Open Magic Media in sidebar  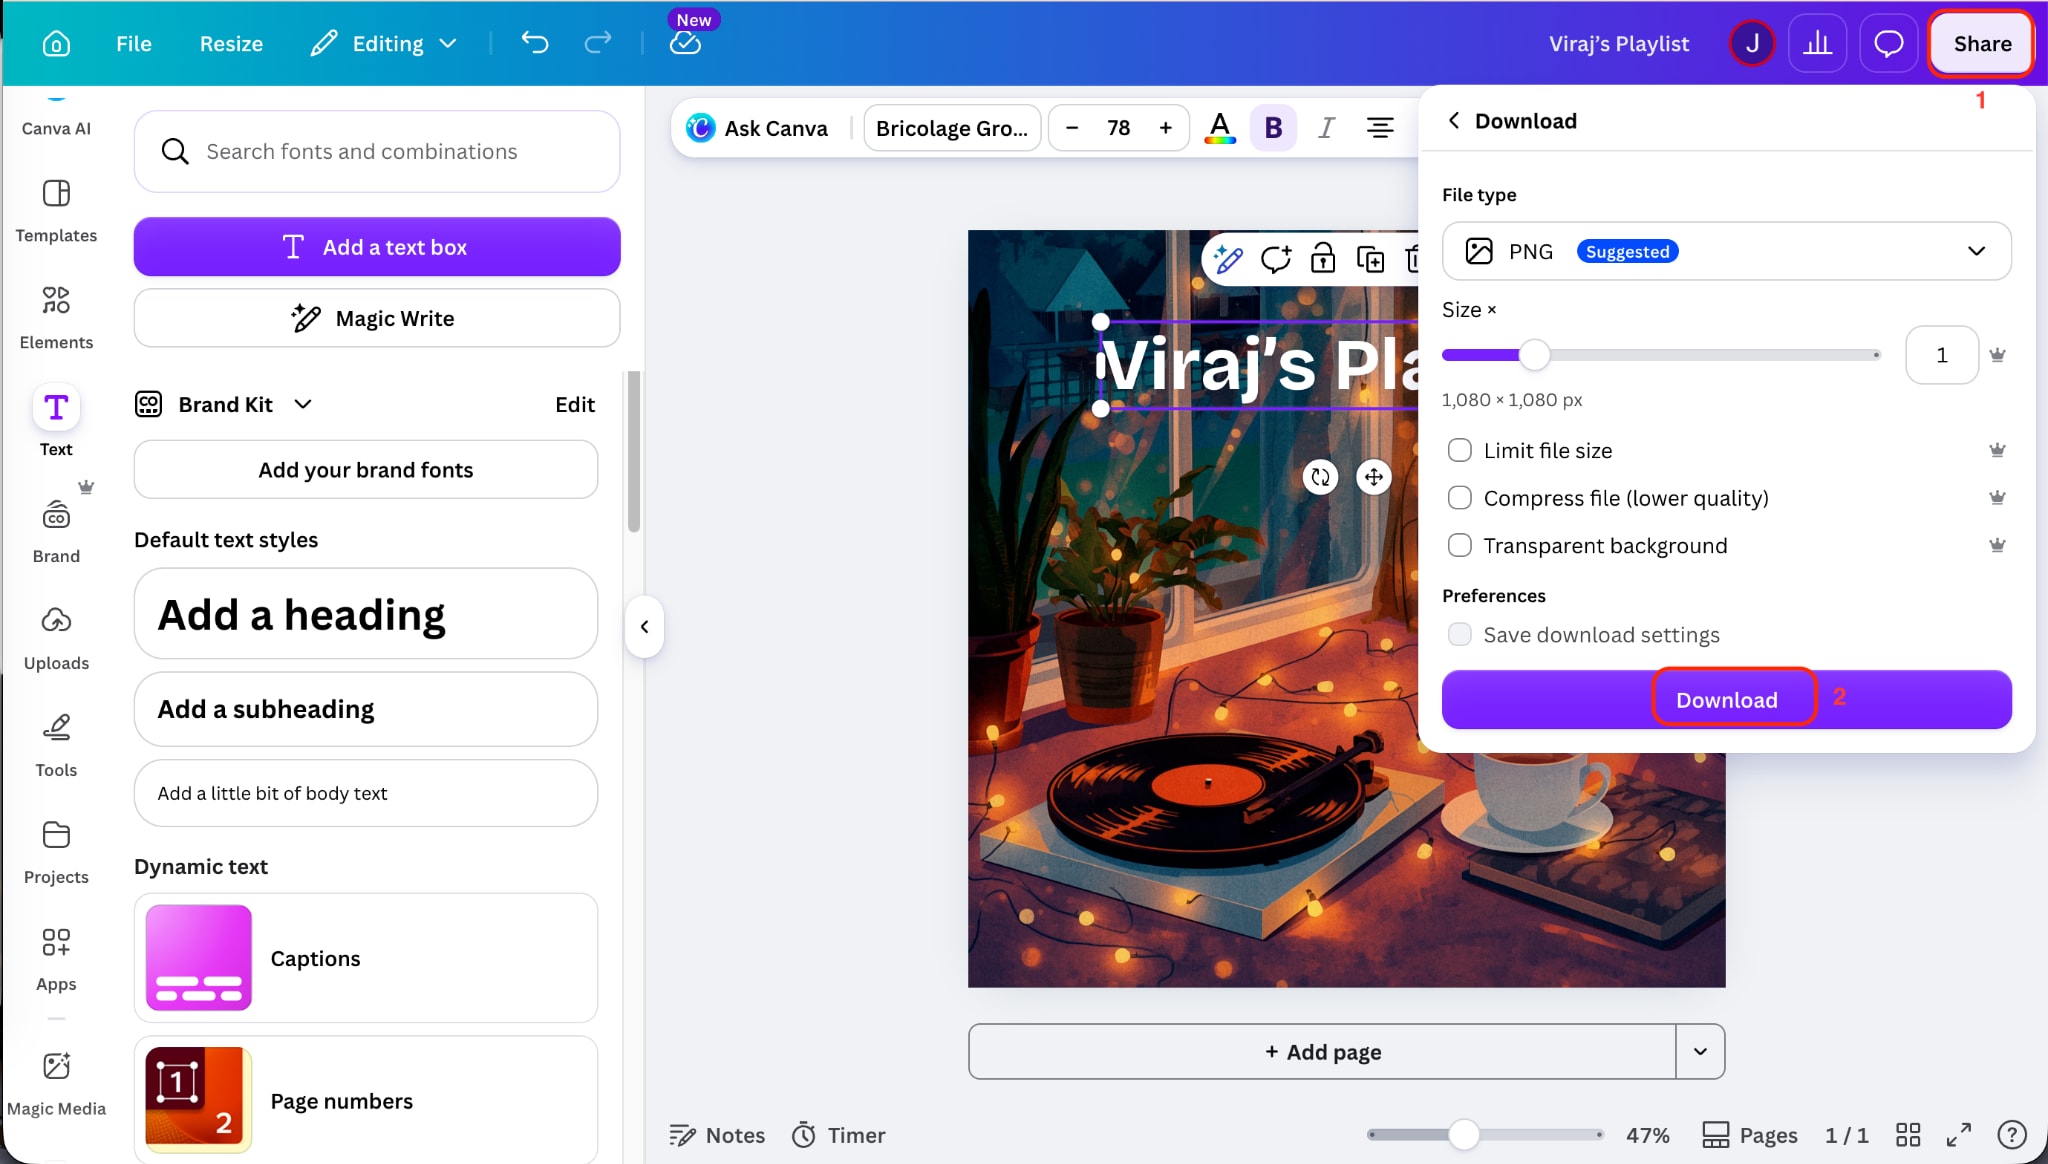(56, 1084)
